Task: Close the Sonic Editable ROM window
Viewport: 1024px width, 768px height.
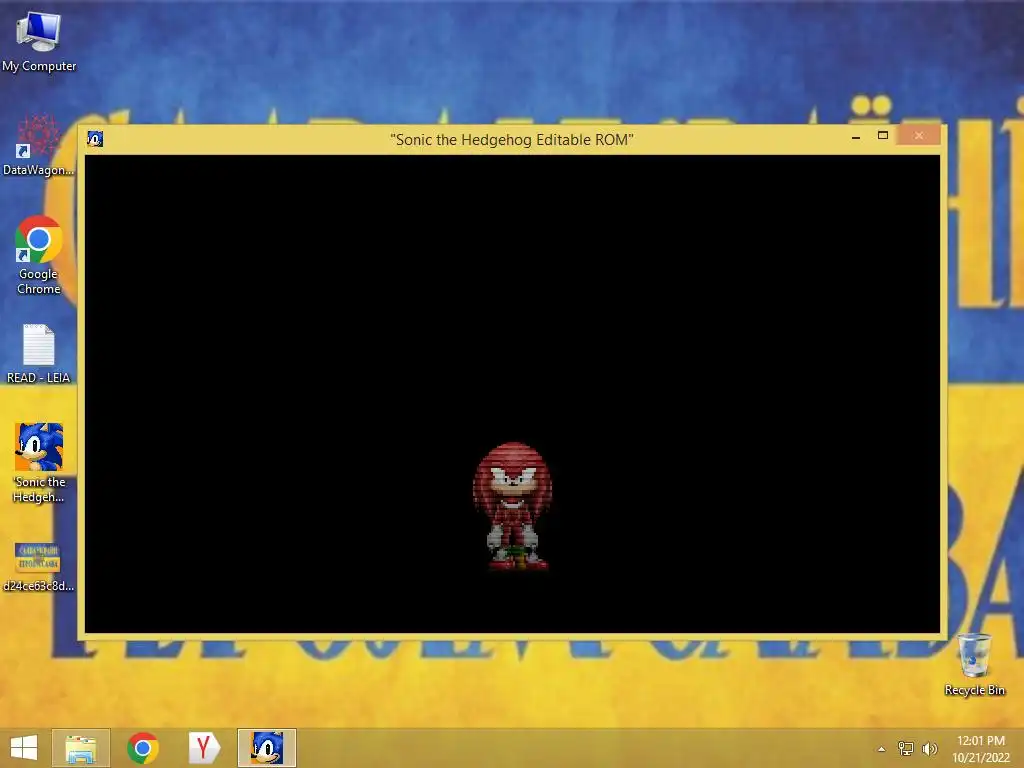Action: pyautogui.click(x=919, y=135)
